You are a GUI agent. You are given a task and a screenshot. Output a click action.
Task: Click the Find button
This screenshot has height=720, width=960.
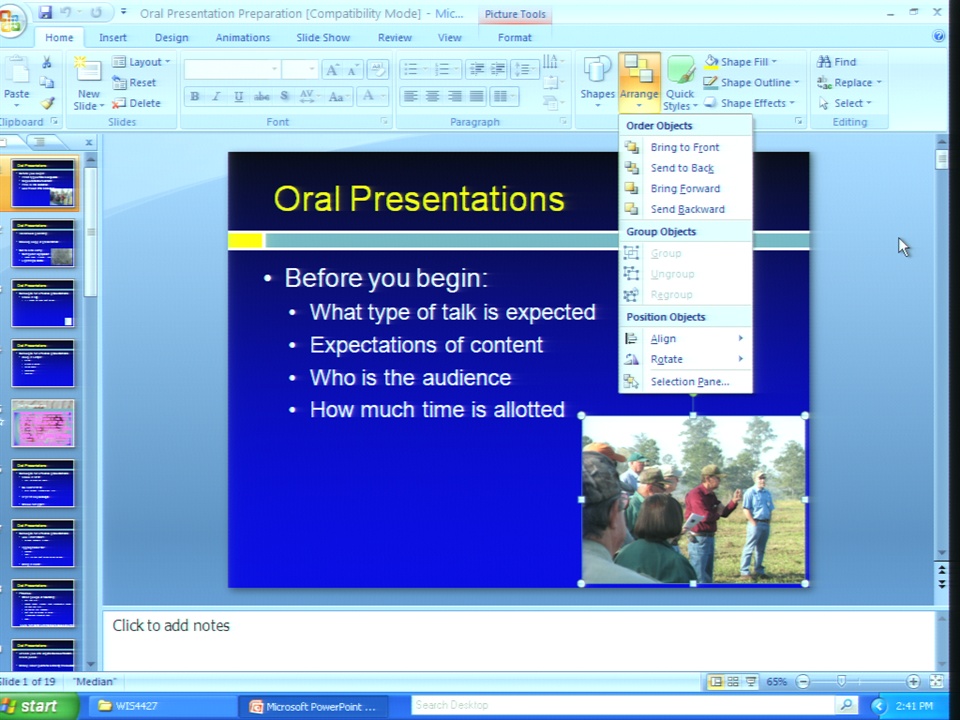837,61
